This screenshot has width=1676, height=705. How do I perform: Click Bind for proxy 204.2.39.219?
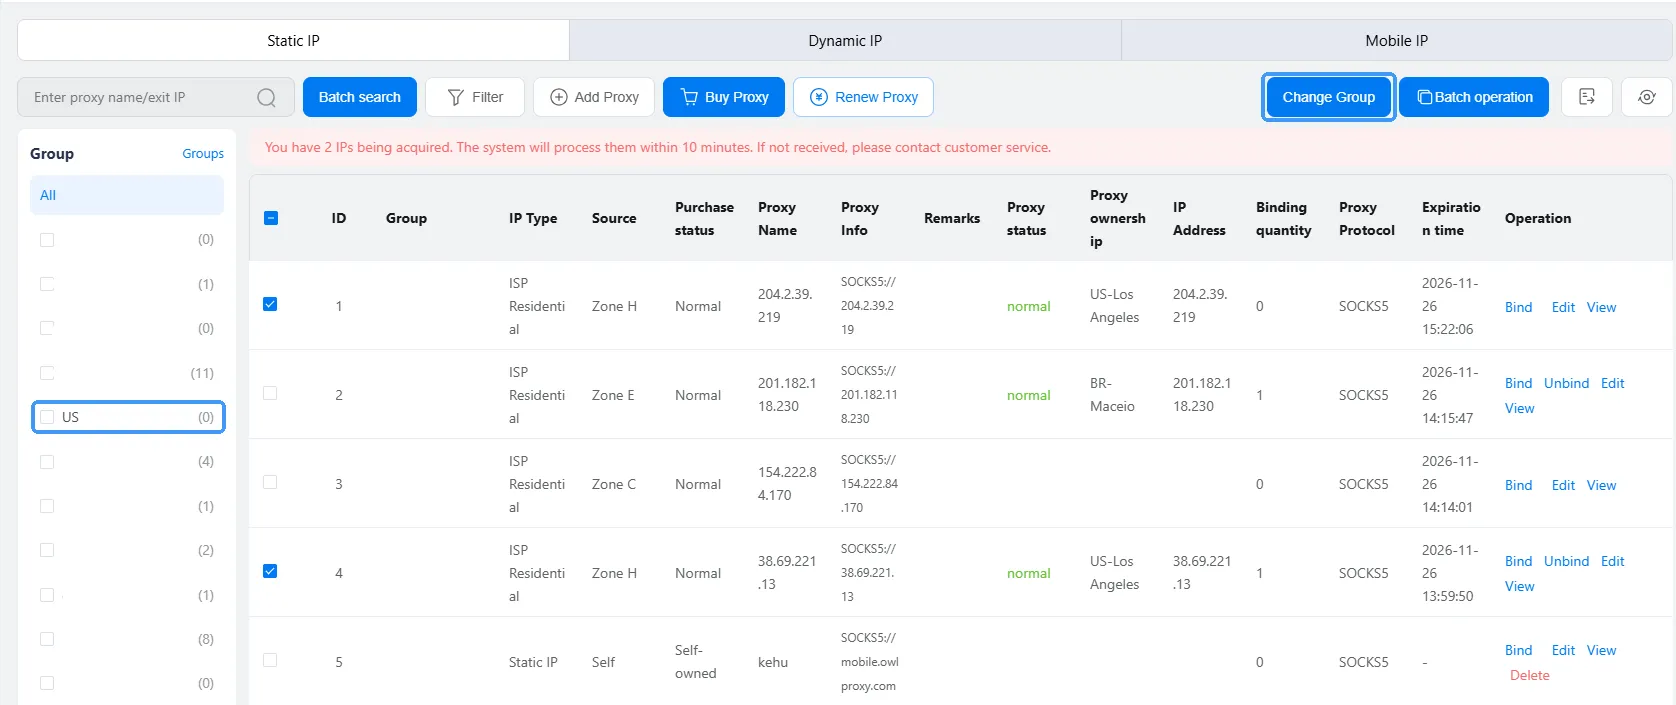click(x=1518, y=307)
